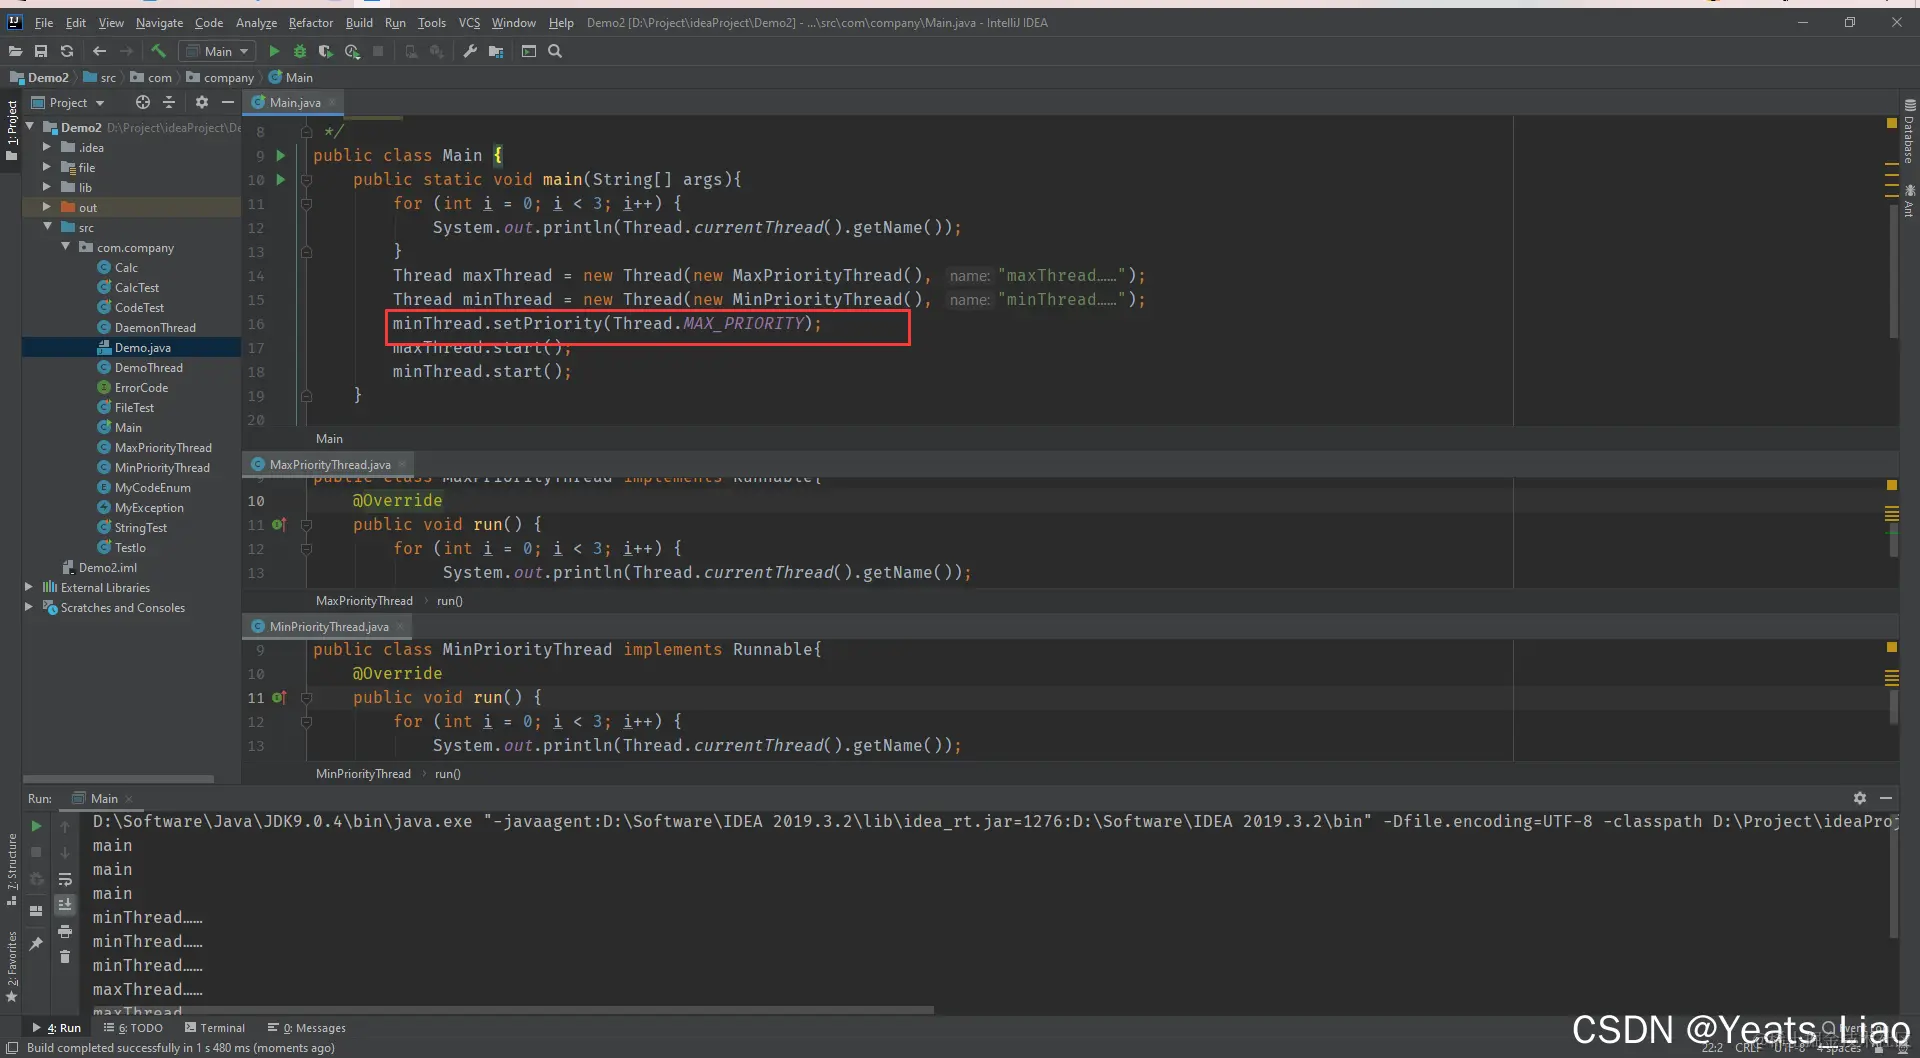The height and width of the screenshot is (1058, 1920).
Task: Select the MaxPriorityThread.java tab
Action: pos(329,464)
